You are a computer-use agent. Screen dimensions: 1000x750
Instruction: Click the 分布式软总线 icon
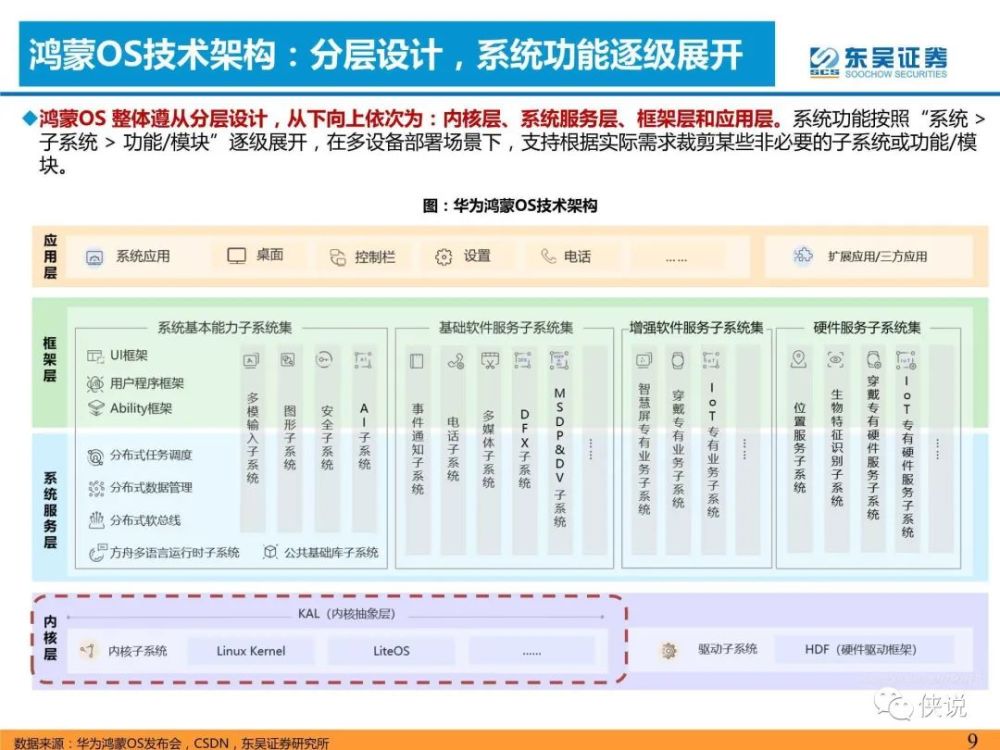(x=96, y=520)
